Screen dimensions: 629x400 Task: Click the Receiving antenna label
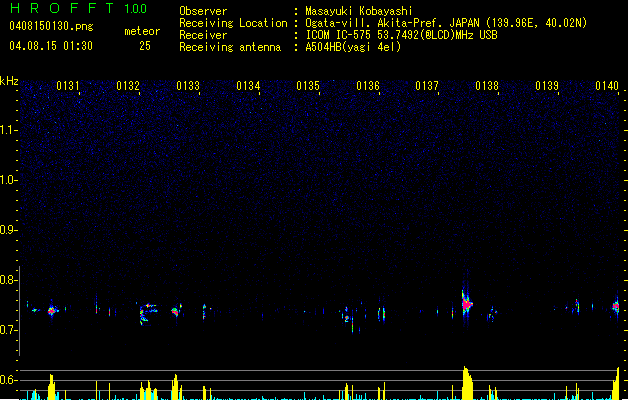point(230,47)
